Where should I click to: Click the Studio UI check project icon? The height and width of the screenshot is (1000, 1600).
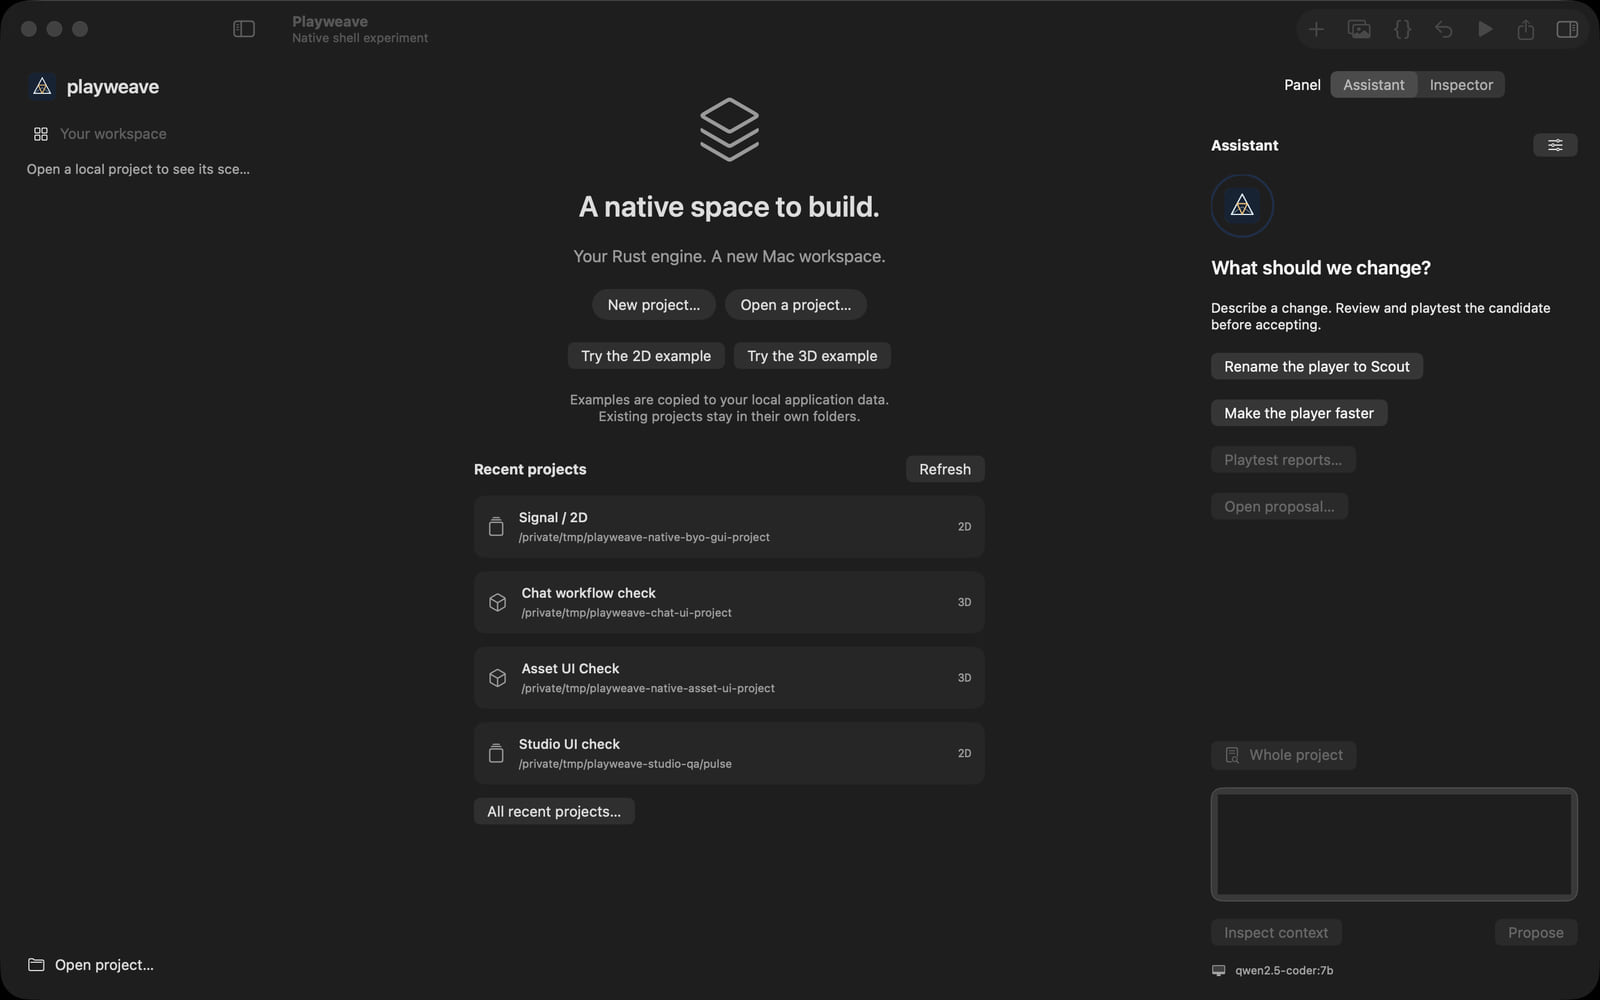[x=496, y=753]
